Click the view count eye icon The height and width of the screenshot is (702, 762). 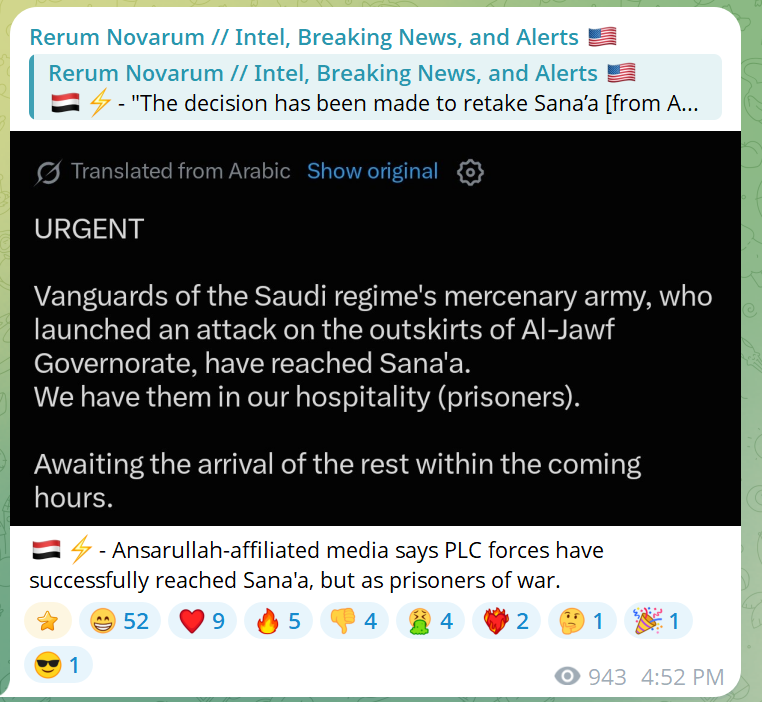coord(567,676)
